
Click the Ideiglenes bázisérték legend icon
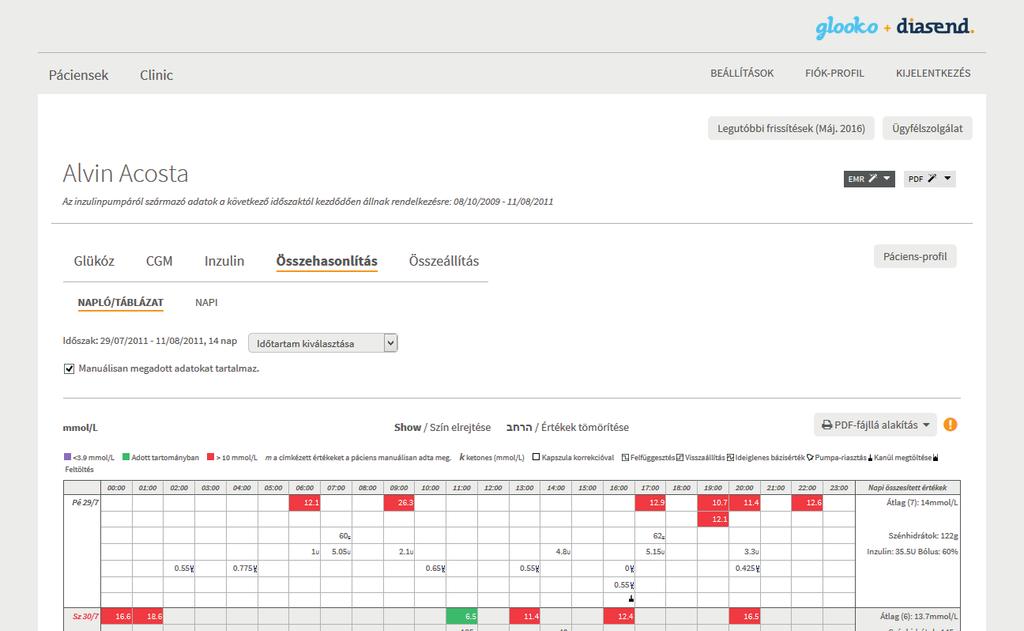pyautogui.click(x=731, y=457)
